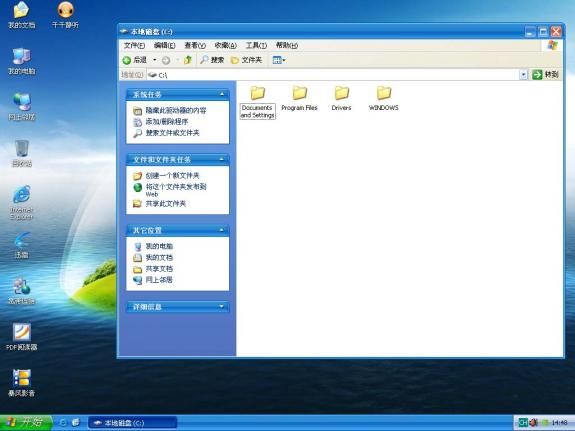Click the Show Desktop quick launch icon
Screen dimensions: 575x431
click(x=76, y=423)
